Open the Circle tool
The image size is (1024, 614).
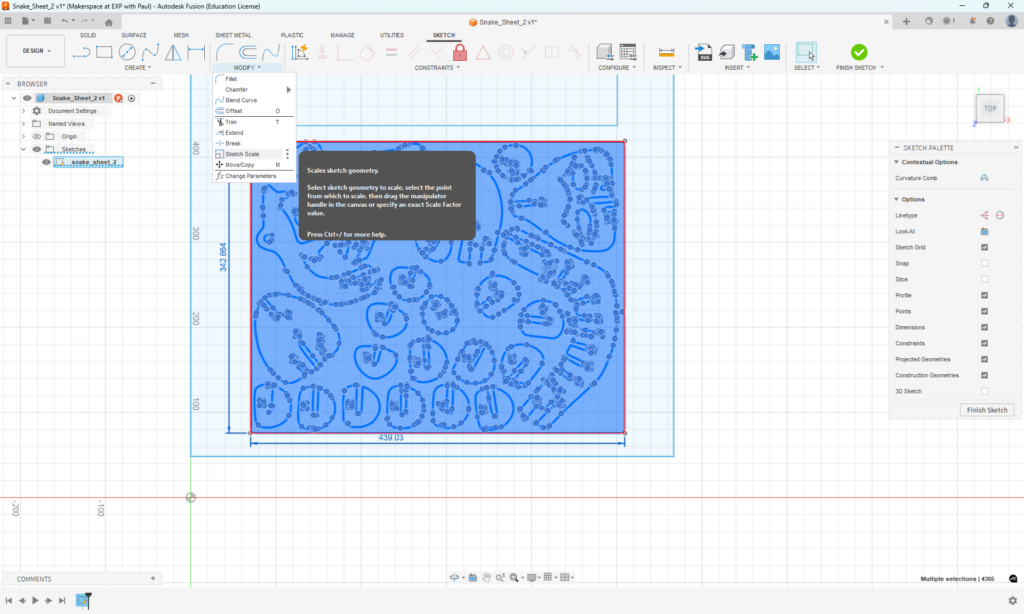point(128,53)
